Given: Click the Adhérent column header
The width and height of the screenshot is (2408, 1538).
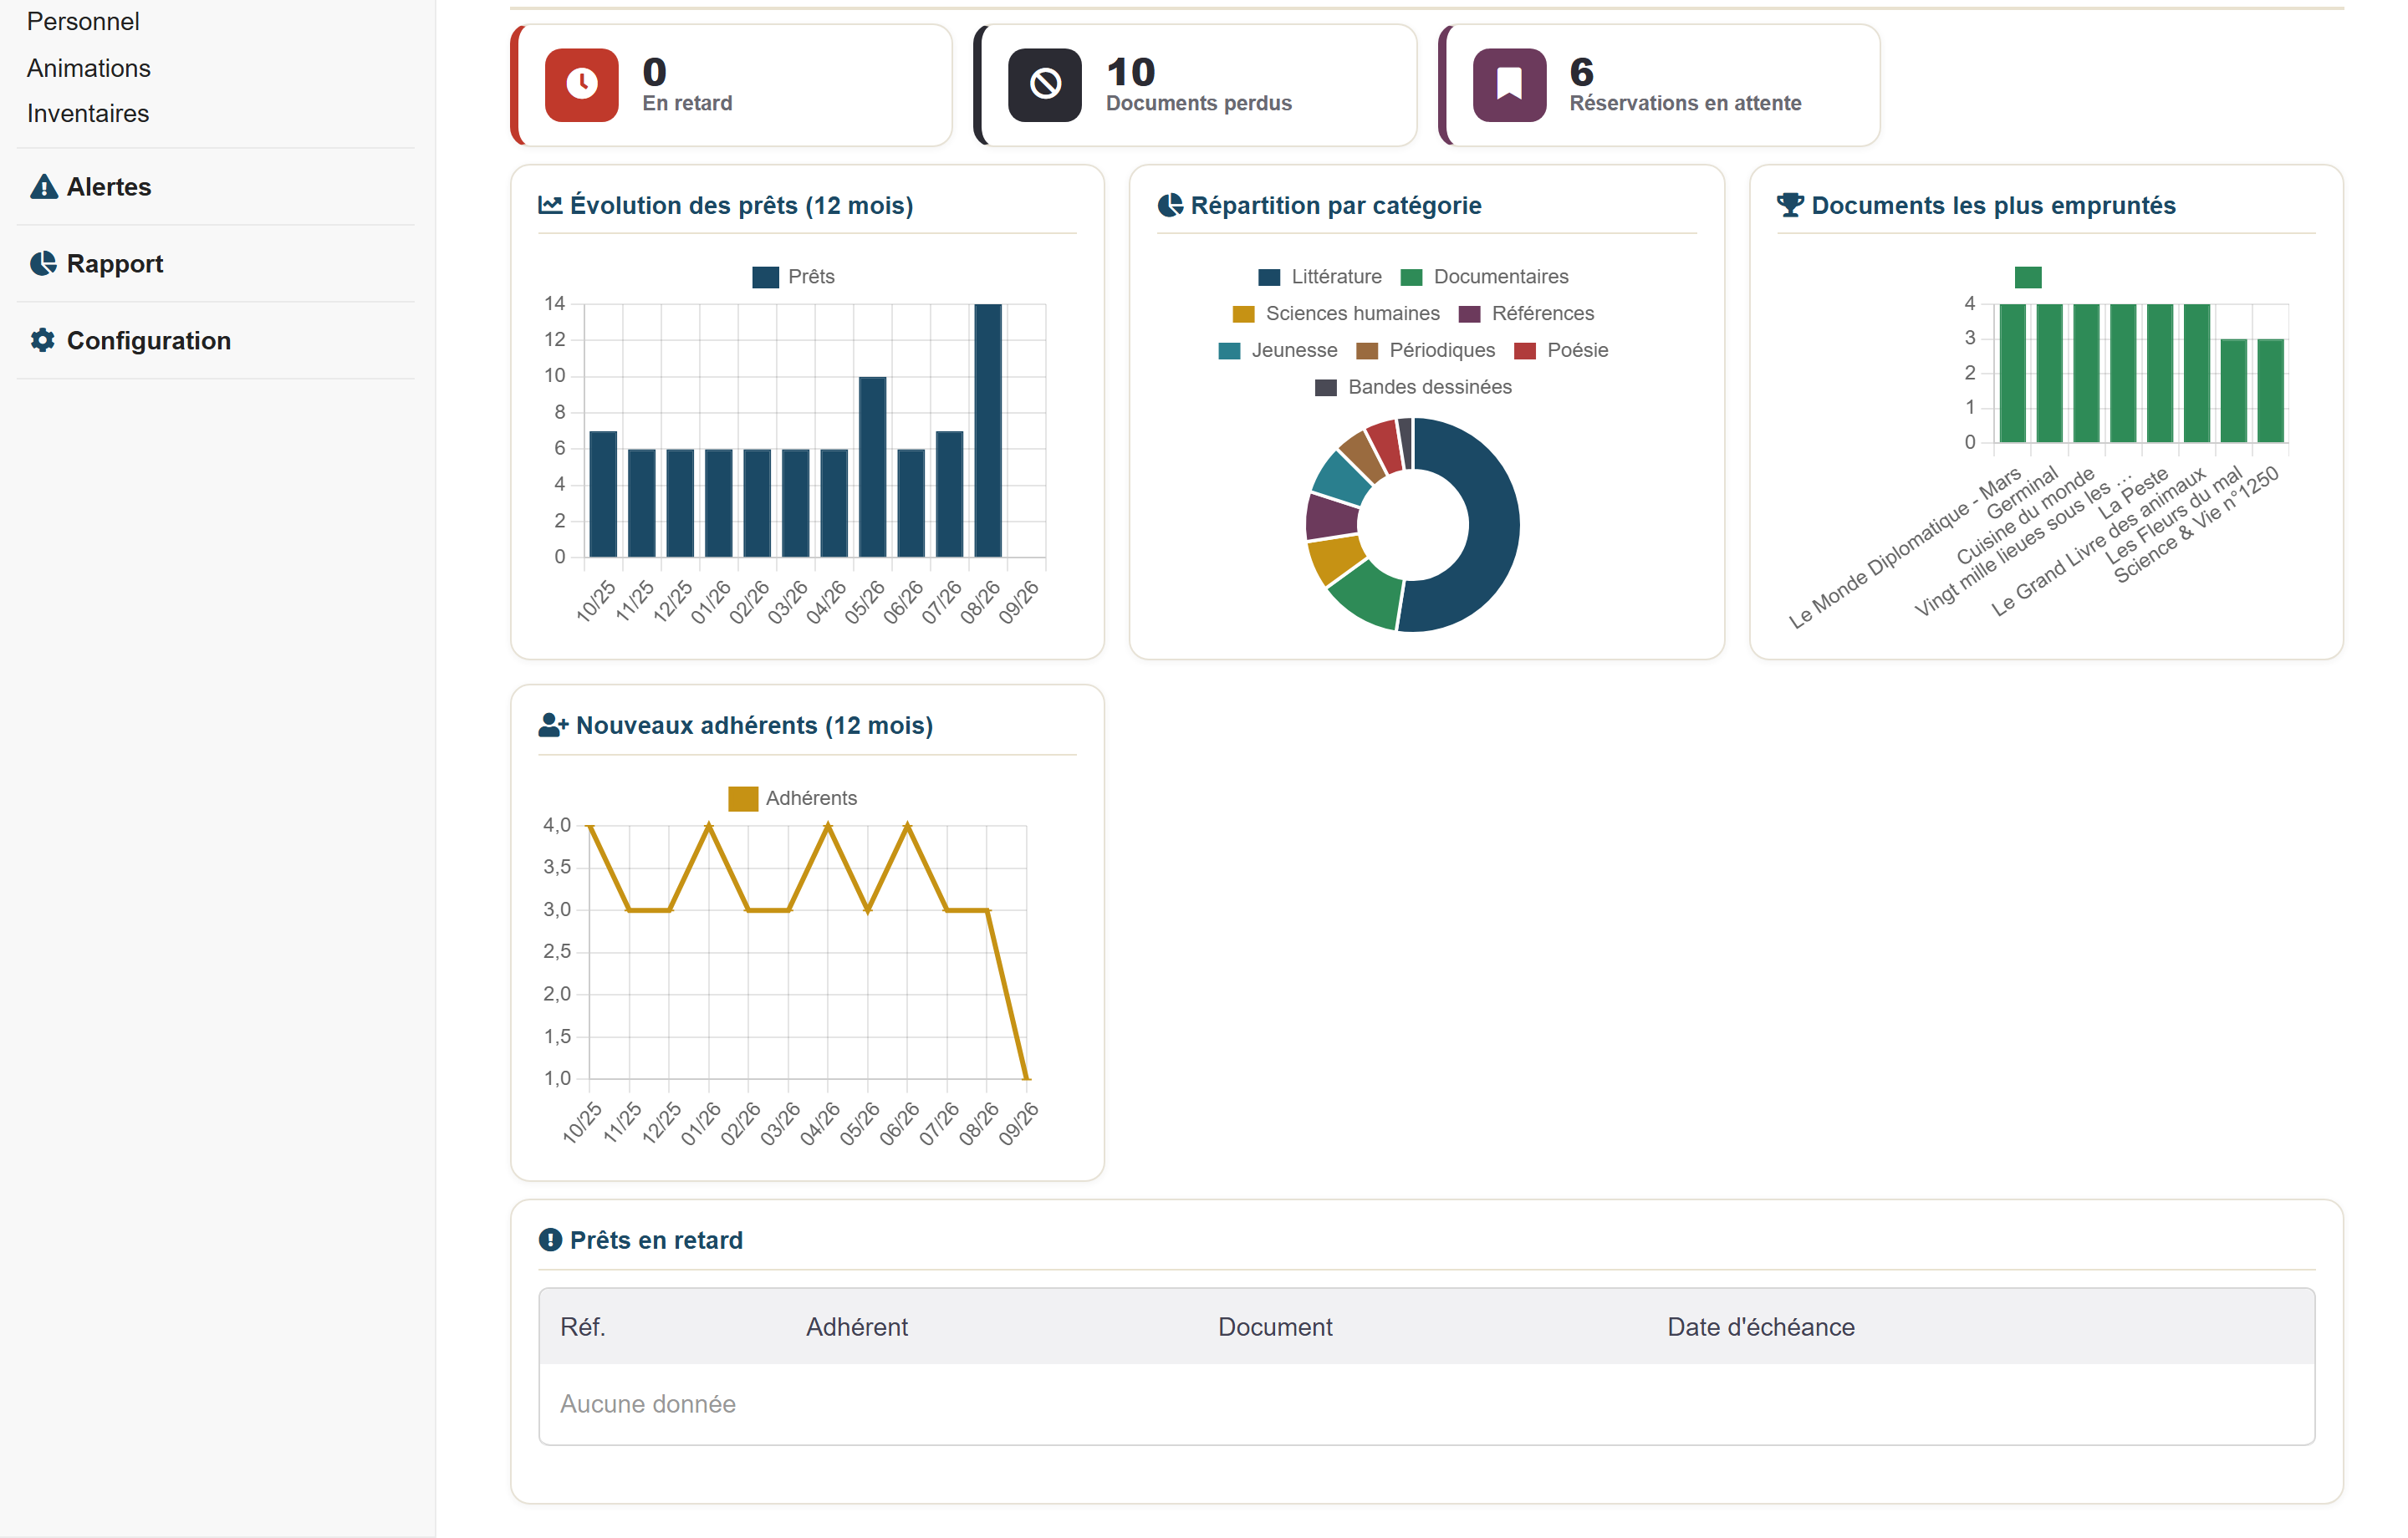Looking at the screenshot, I should click(857, 1327).
